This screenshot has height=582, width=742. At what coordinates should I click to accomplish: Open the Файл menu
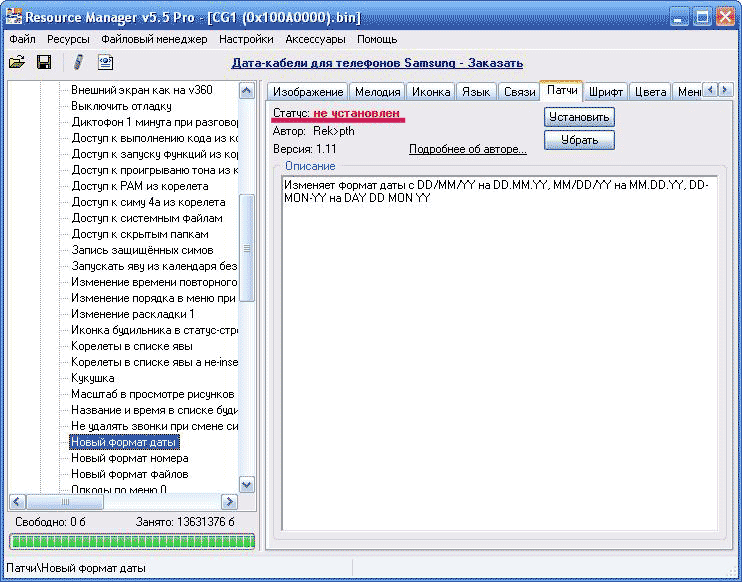click(x=22, y=39)
